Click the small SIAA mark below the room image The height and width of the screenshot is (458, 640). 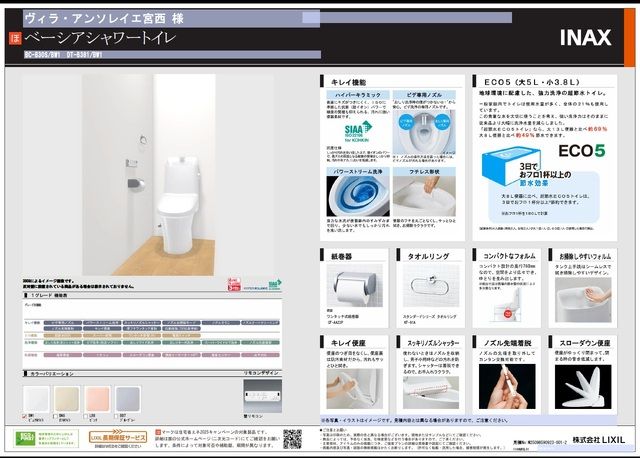tap(275, 284)
